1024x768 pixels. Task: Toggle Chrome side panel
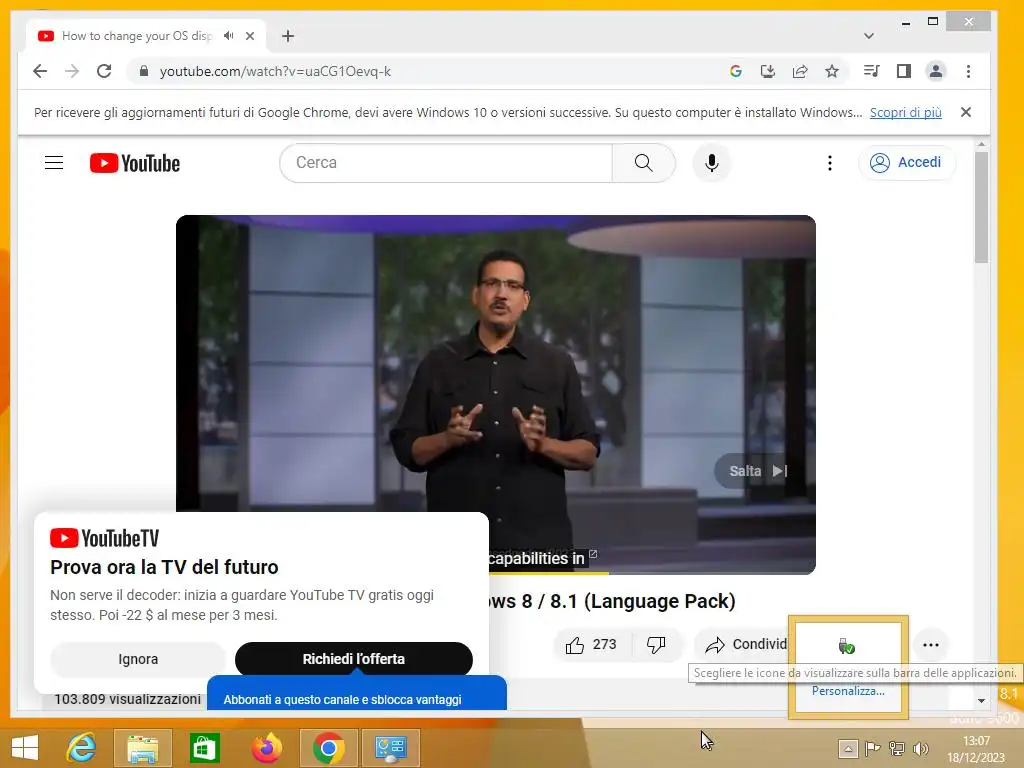(904, 71)
